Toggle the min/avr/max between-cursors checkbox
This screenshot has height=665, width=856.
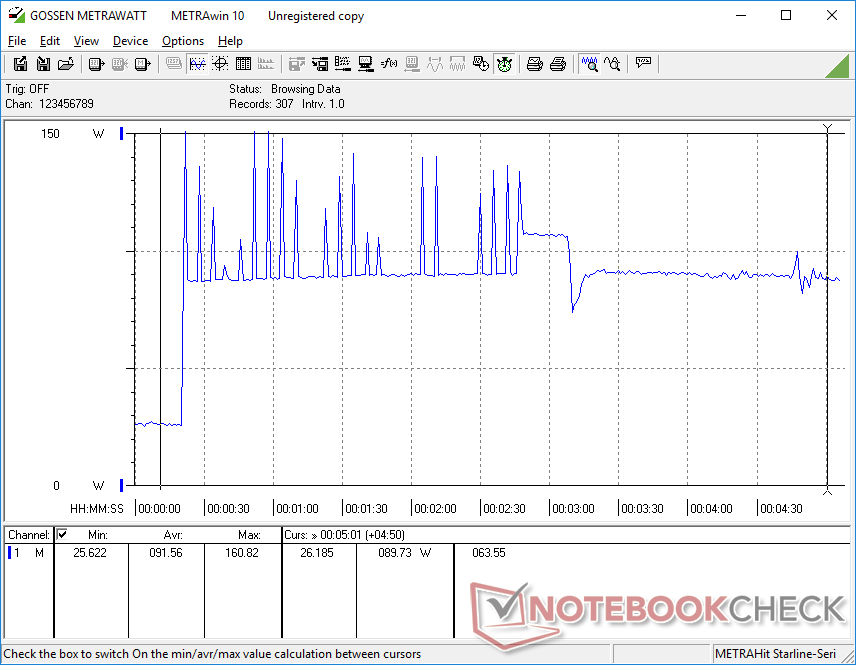click(62, 534)
